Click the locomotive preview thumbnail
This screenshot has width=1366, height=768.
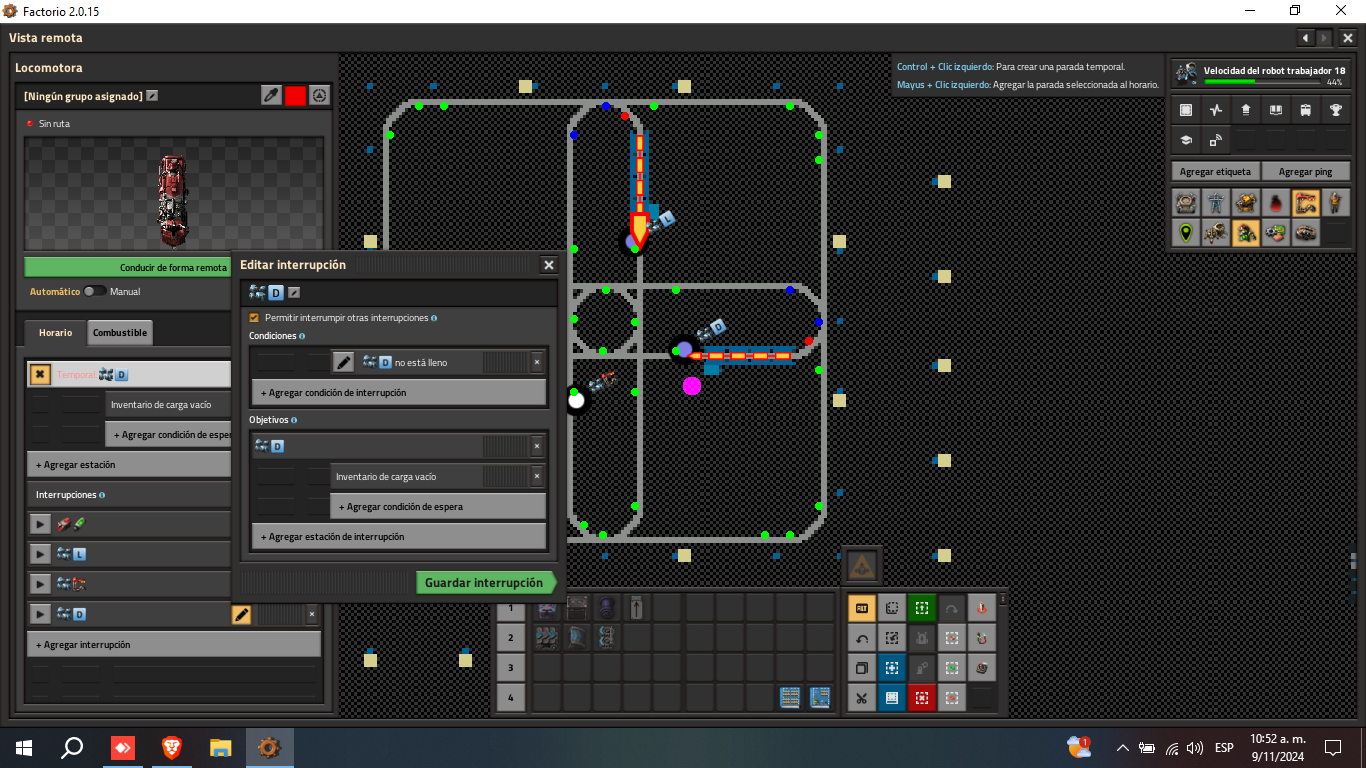[x=174, y=194]
